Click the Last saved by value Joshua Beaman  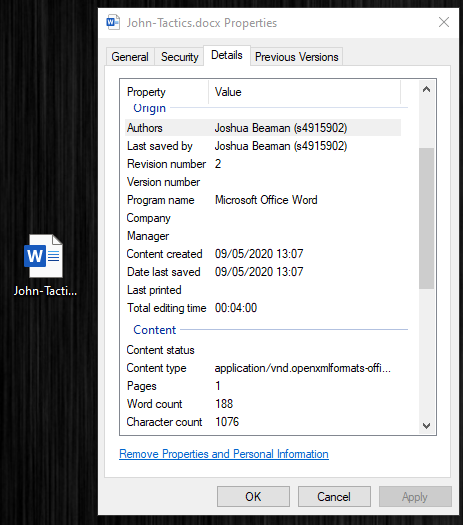(x=281, y=146)
